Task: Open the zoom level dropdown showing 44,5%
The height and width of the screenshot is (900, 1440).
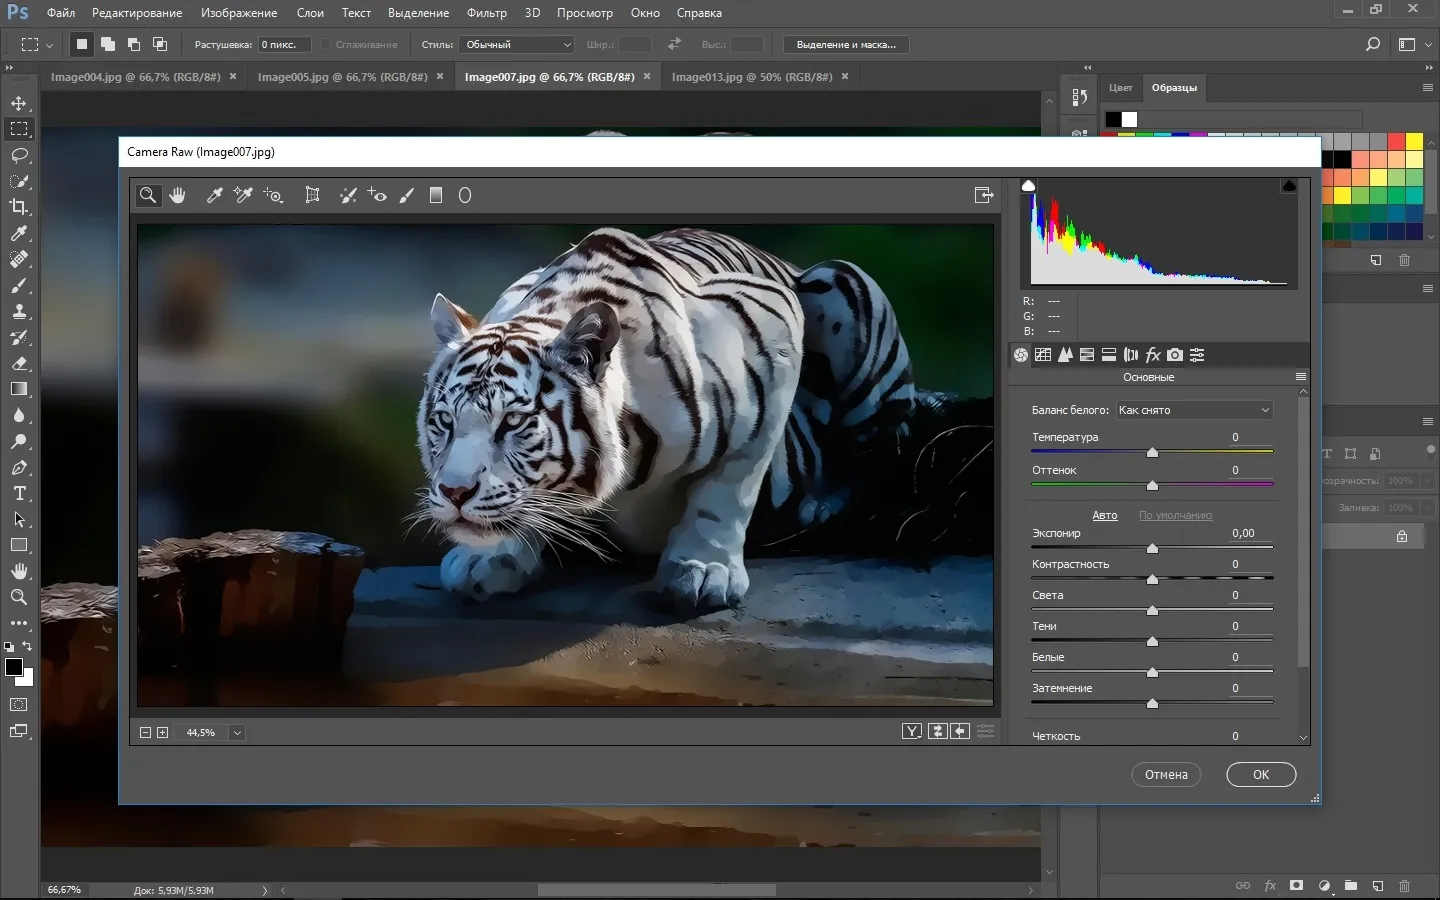Action: [x=237, y=733]
